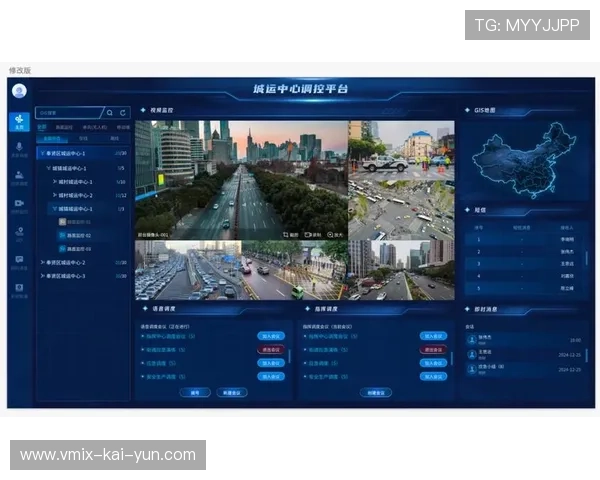The width and height of the screenshot is (600, 480).
Task: Click the 即时消息 list scrollbar
Action: click(587, 356)
